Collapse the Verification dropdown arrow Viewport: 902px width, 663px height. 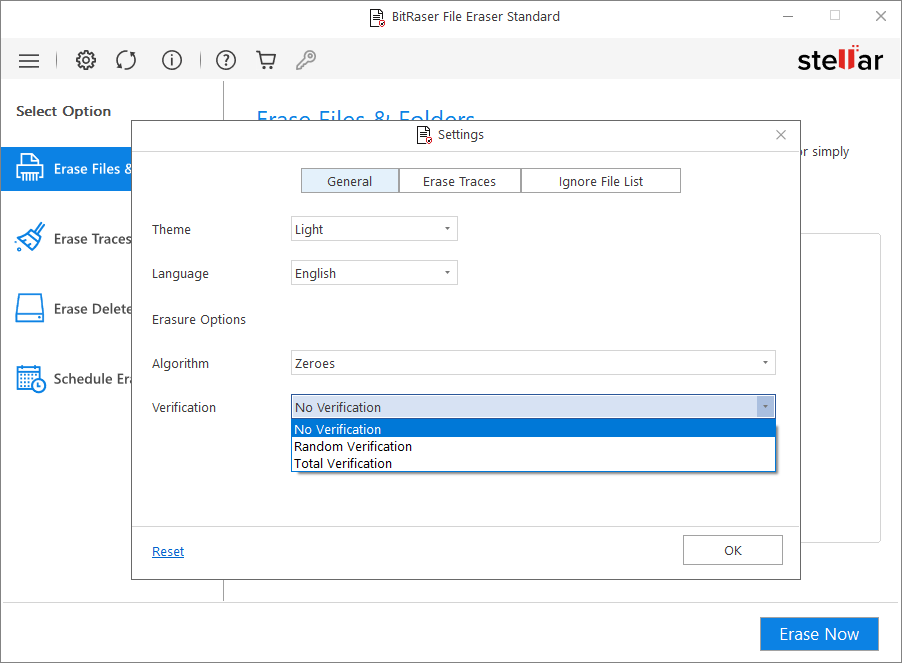click(765, 407)
